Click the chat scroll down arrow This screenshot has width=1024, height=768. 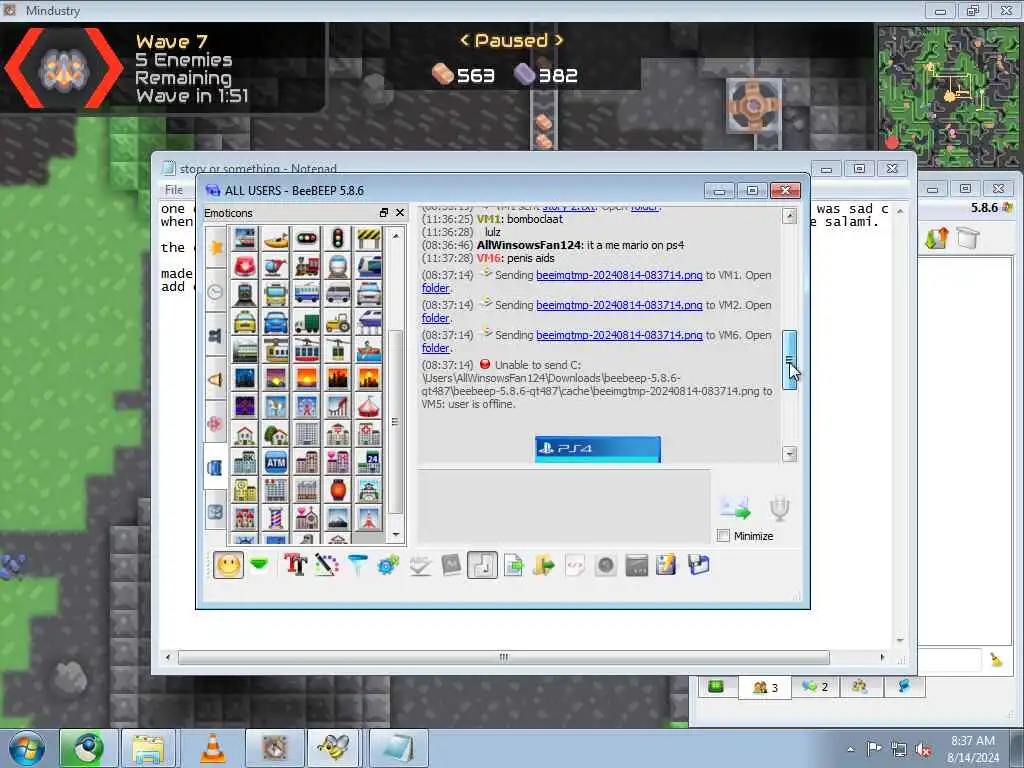(790, 454)
